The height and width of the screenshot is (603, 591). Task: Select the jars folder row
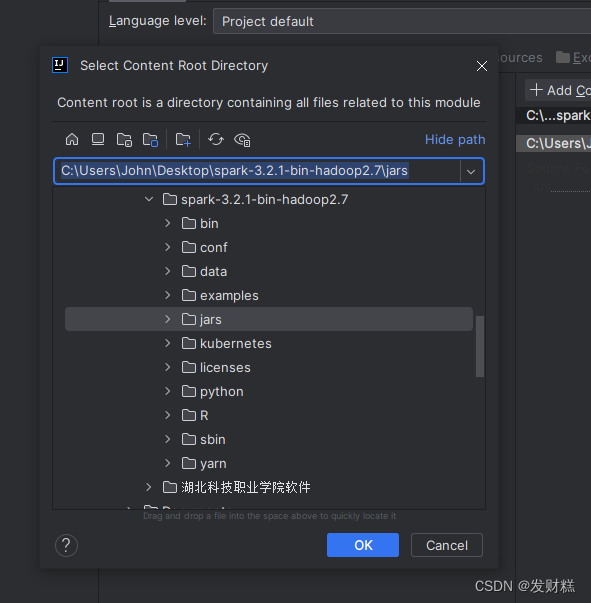coord(269,319)
